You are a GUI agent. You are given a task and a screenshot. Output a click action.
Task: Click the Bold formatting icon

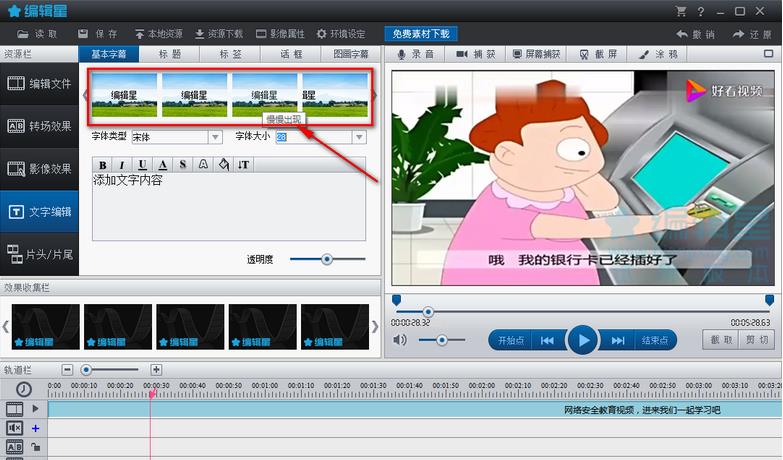103,165
